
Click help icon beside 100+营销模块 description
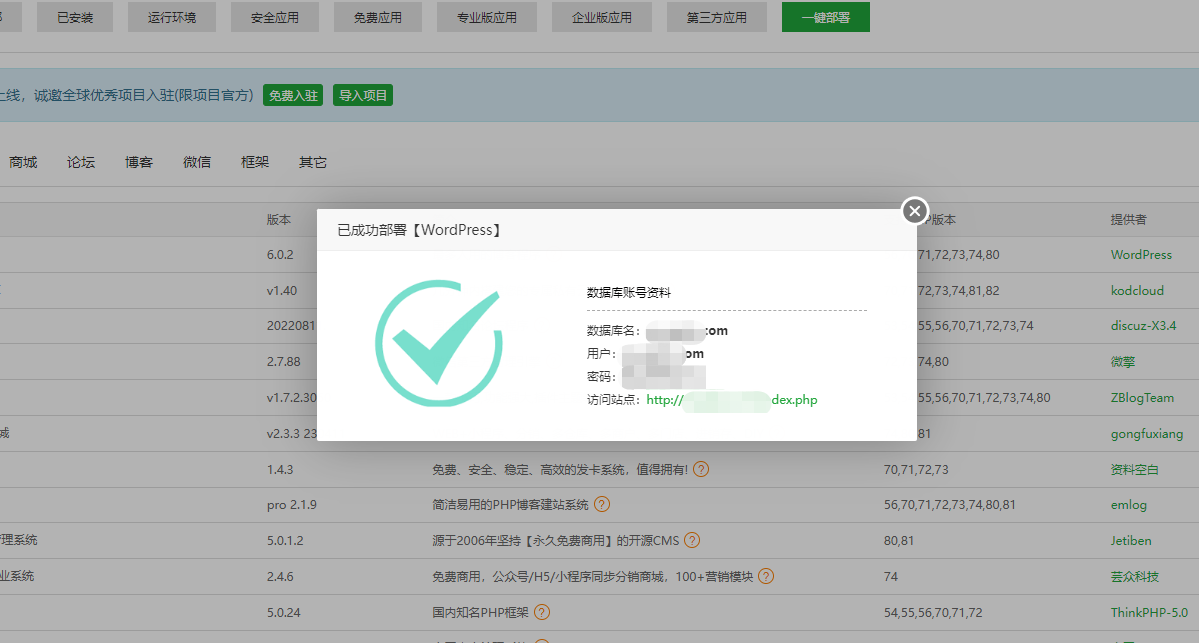766,576
